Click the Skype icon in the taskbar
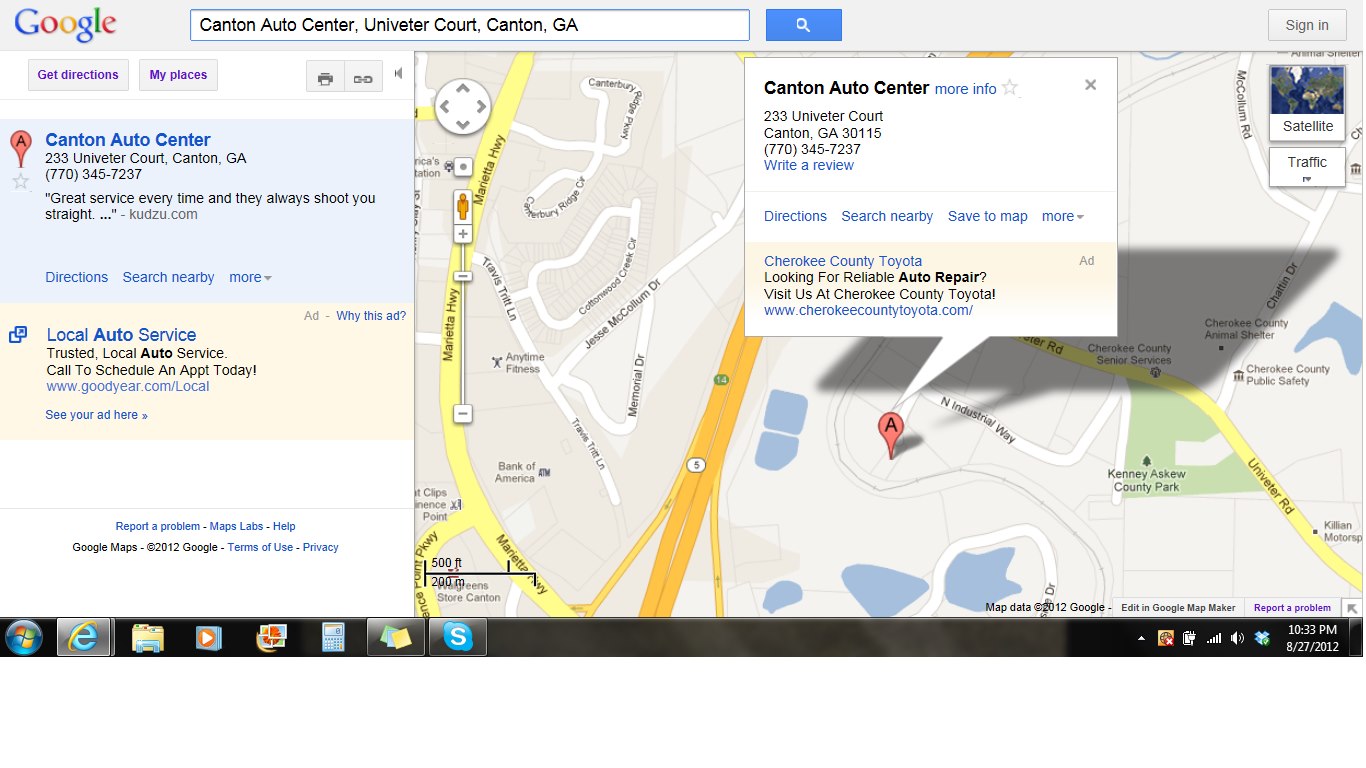 click(458, 637)
